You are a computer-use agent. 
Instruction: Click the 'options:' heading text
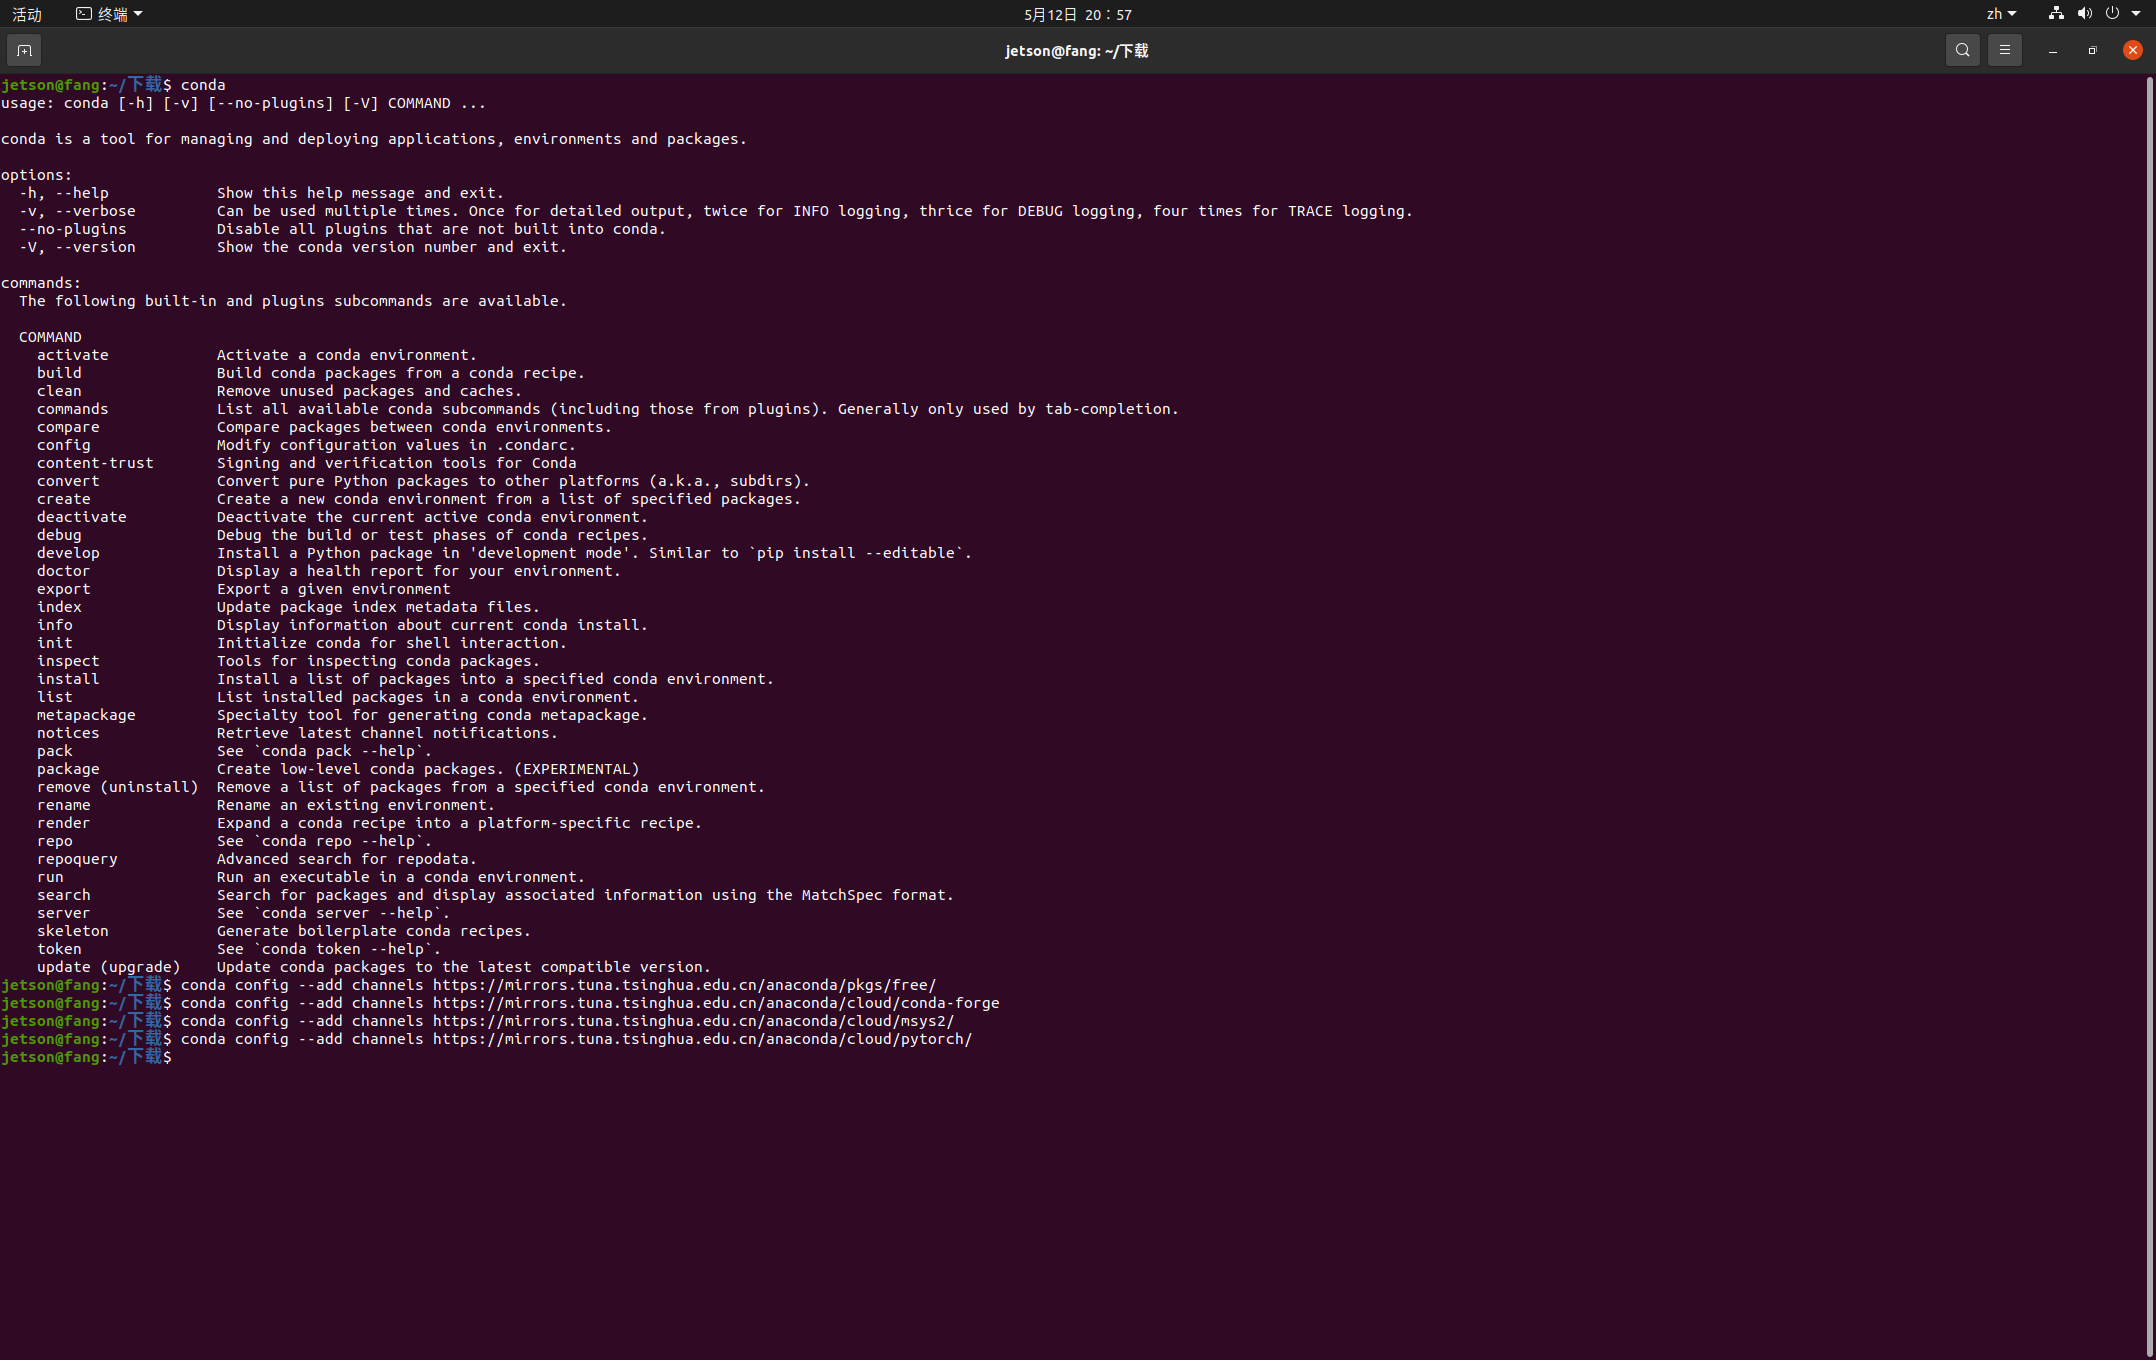coord(36,175)
